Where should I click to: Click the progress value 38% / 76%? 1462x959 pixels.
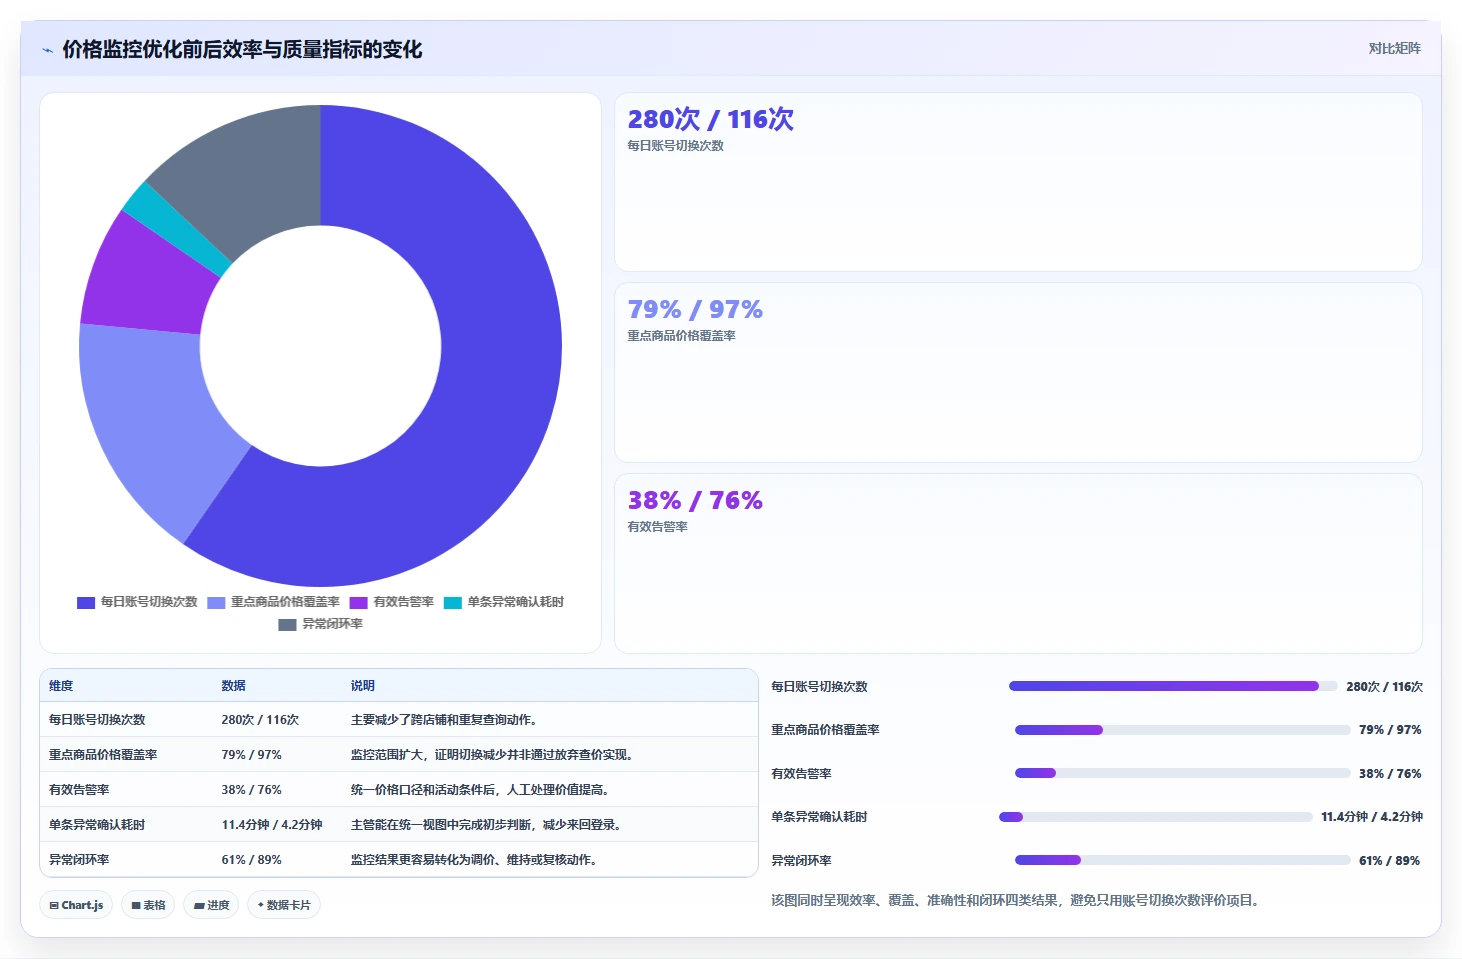point(1390,774)
